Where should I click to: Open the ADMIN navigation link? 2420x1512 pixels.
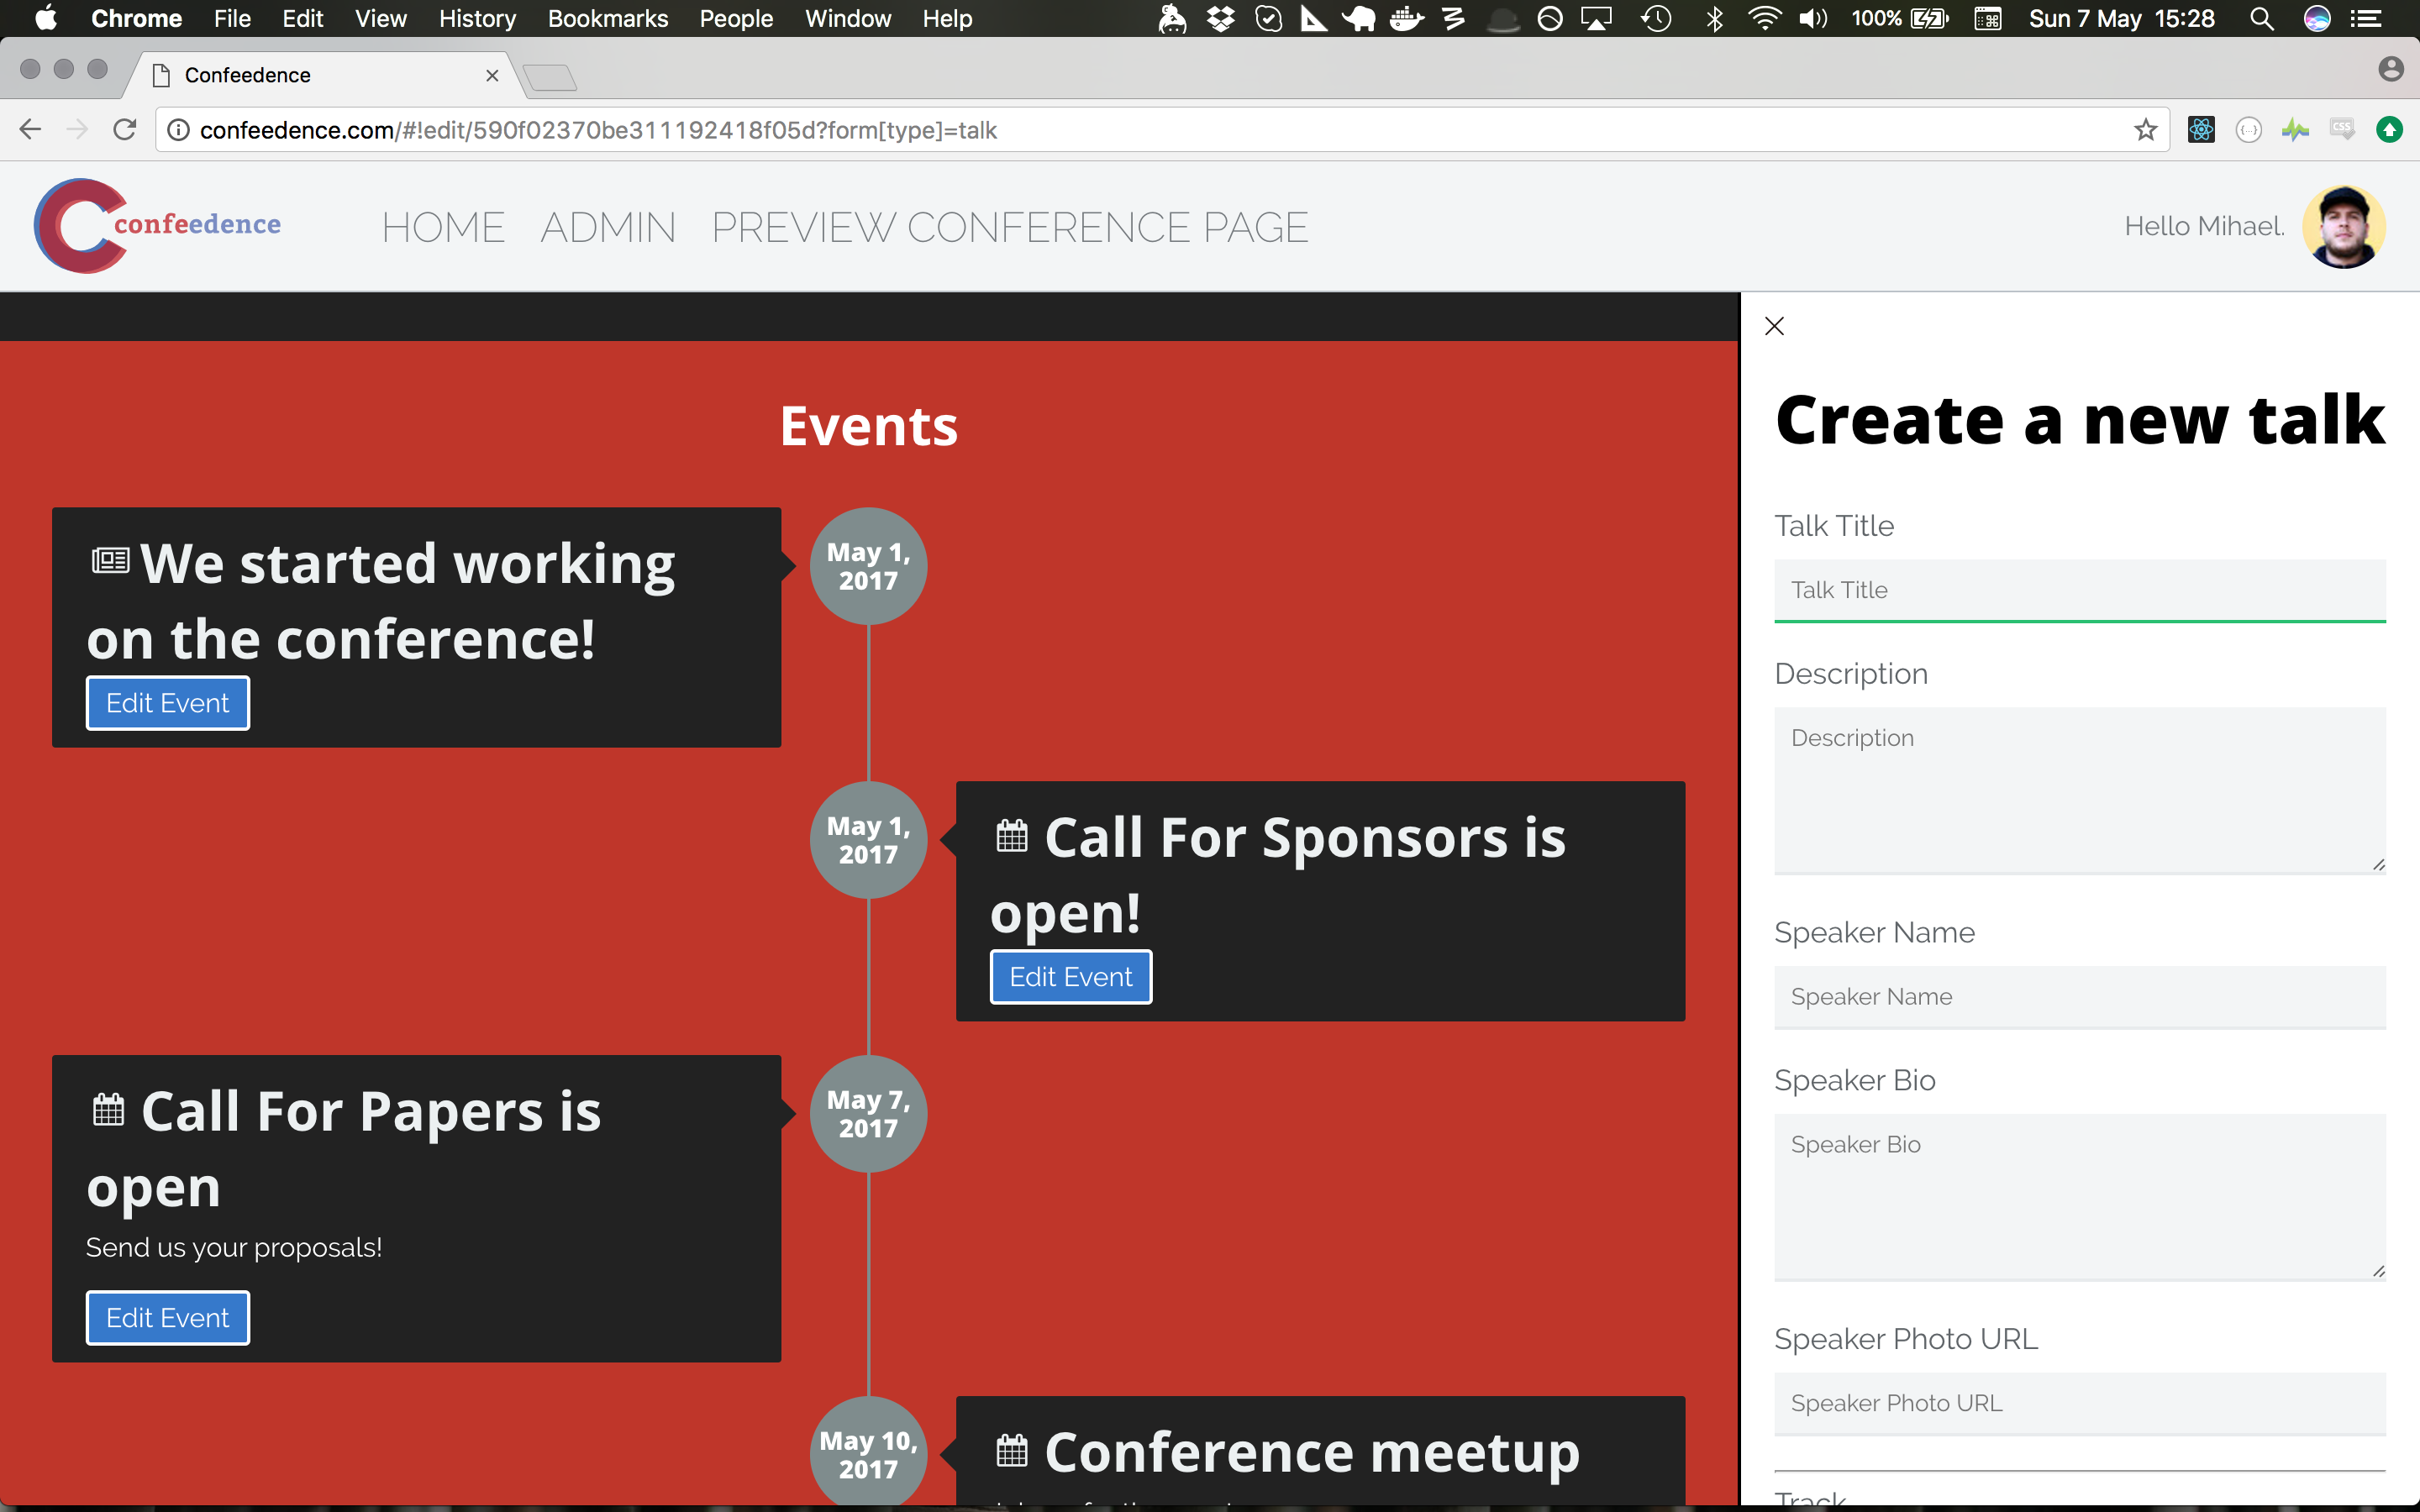[x=608, y=228]
